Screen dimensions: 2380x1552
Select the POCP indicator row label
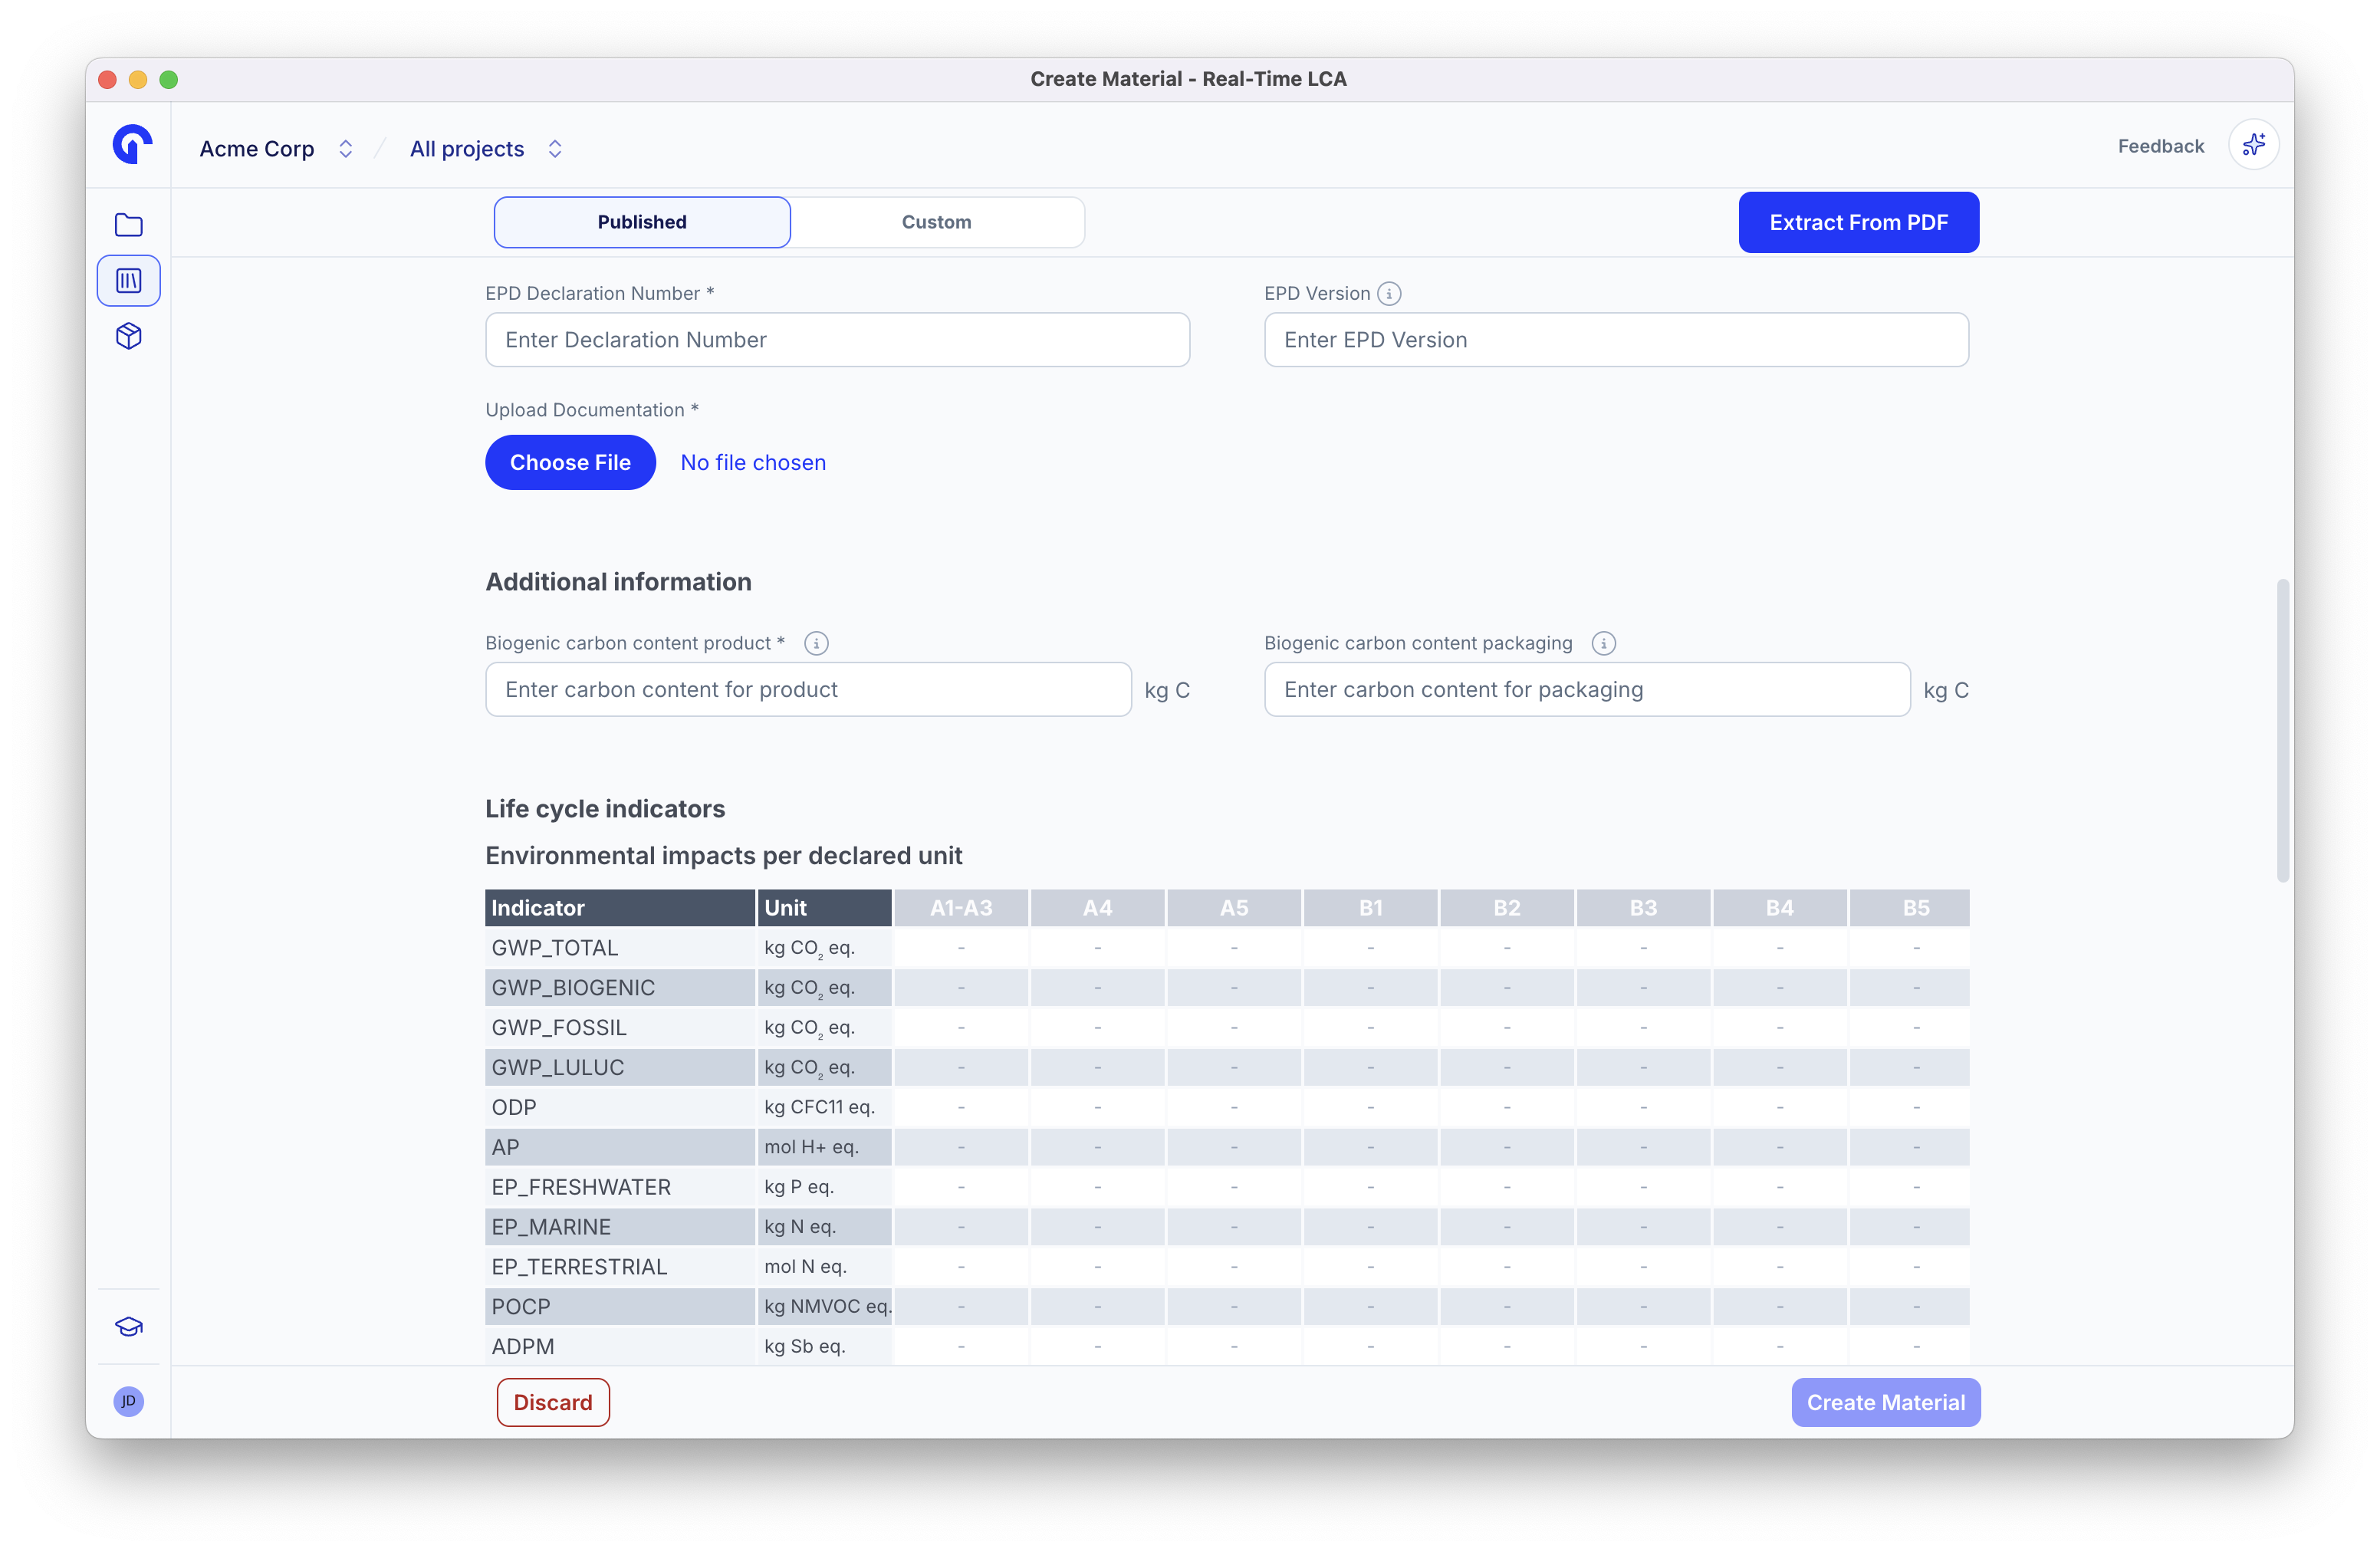coord(620,1307)
